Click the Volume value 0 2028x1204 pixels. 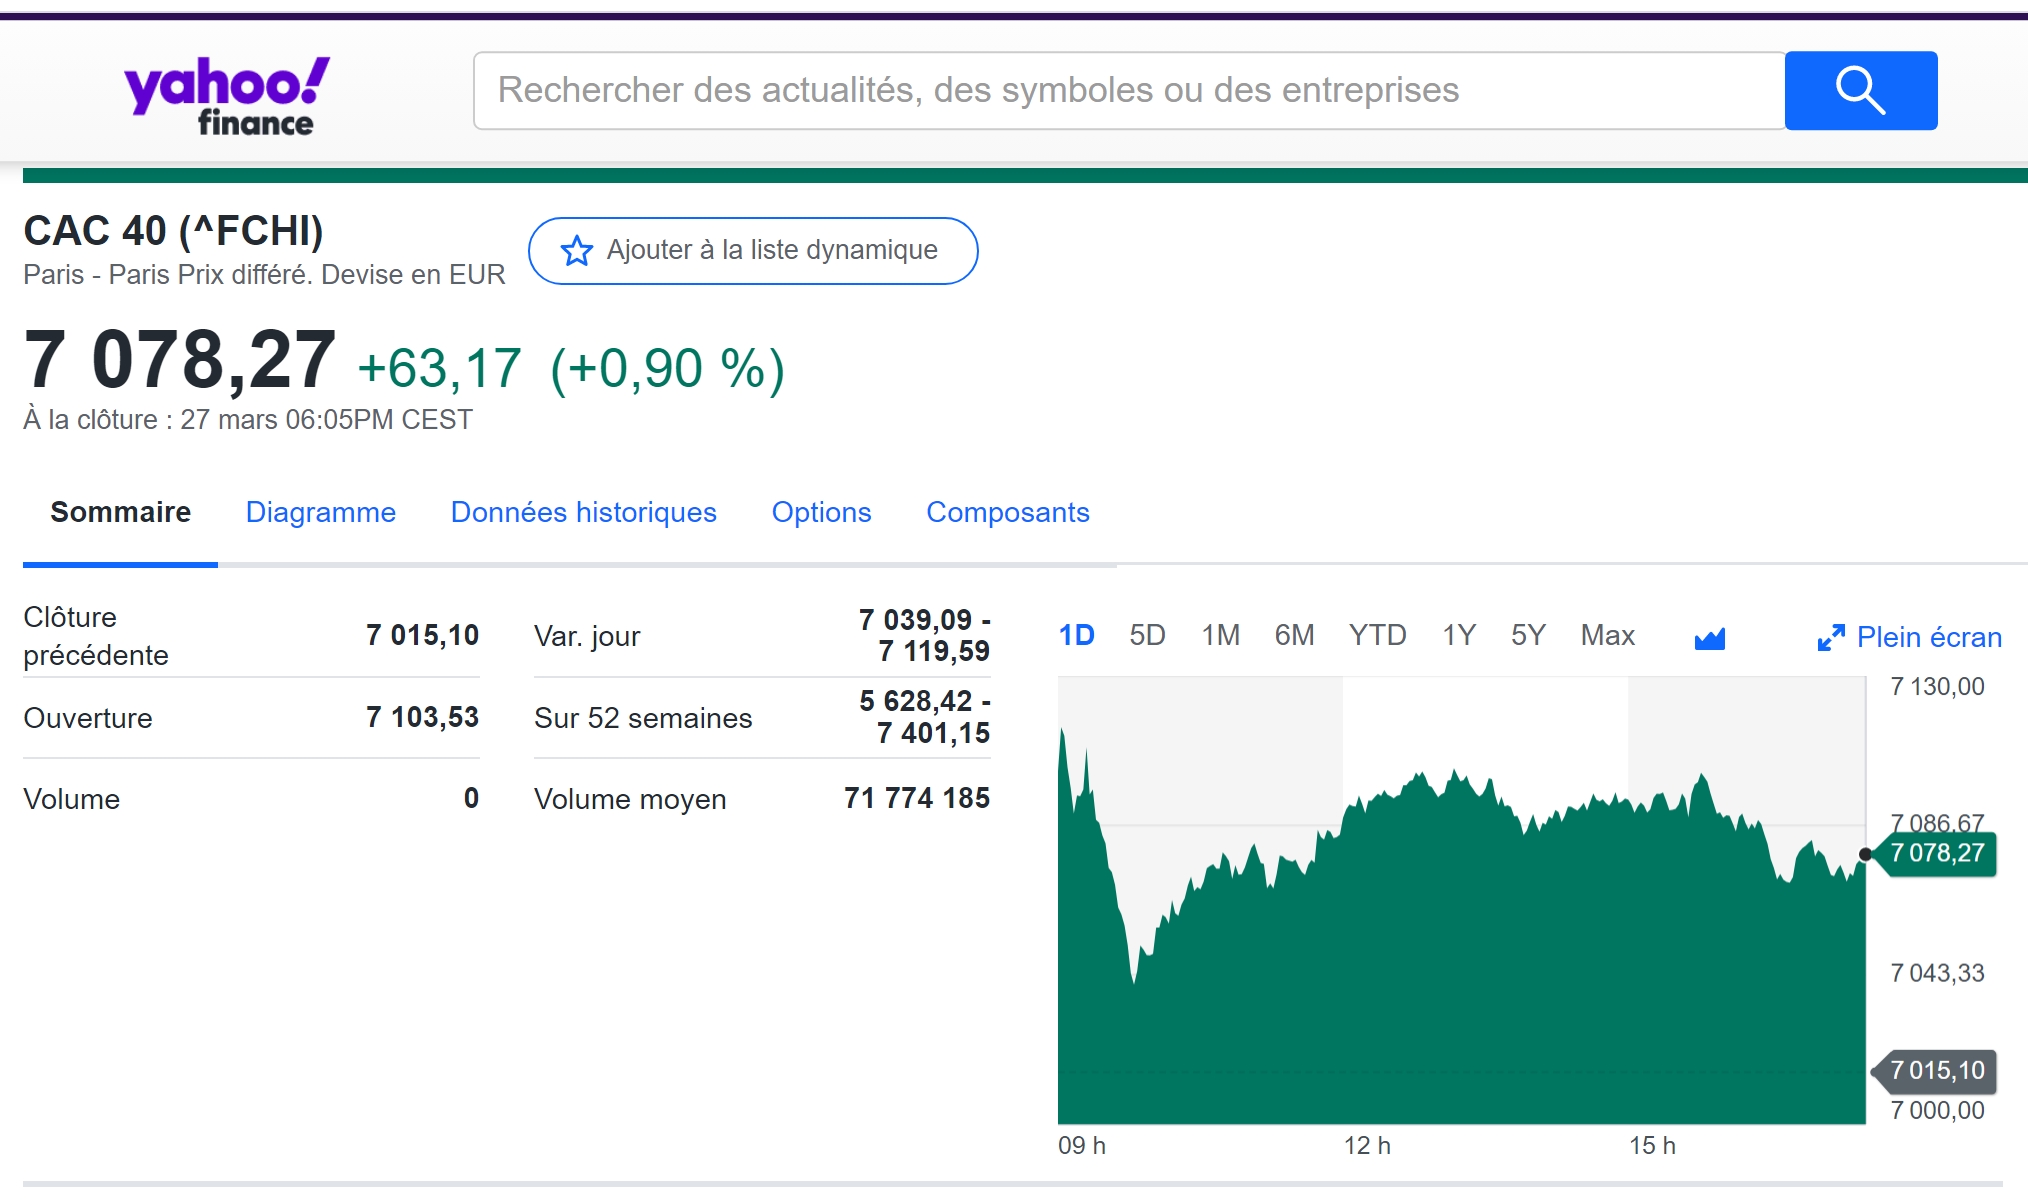click(x=472, y=798)
